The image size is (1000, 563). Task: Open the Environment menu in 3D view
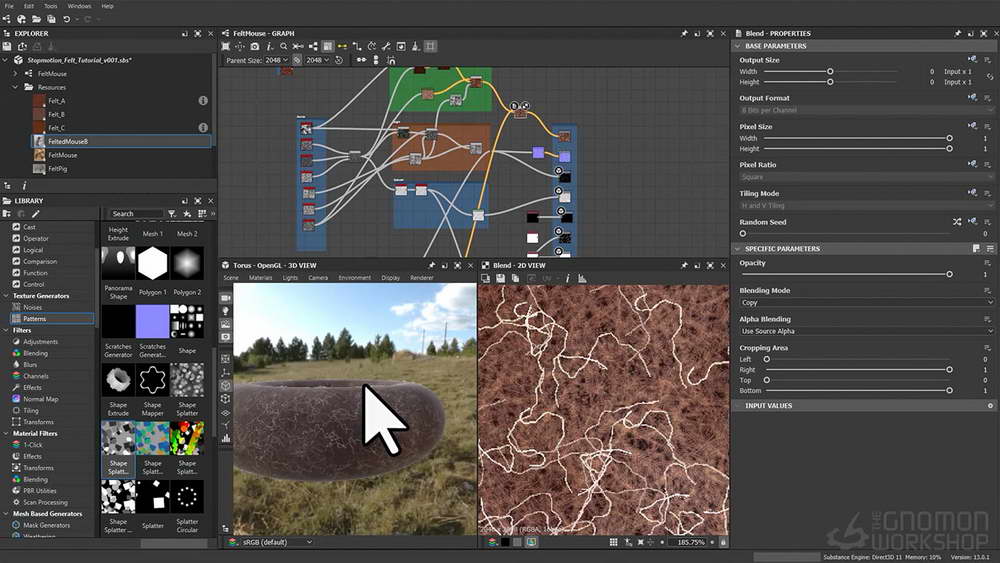coord(355,278)
